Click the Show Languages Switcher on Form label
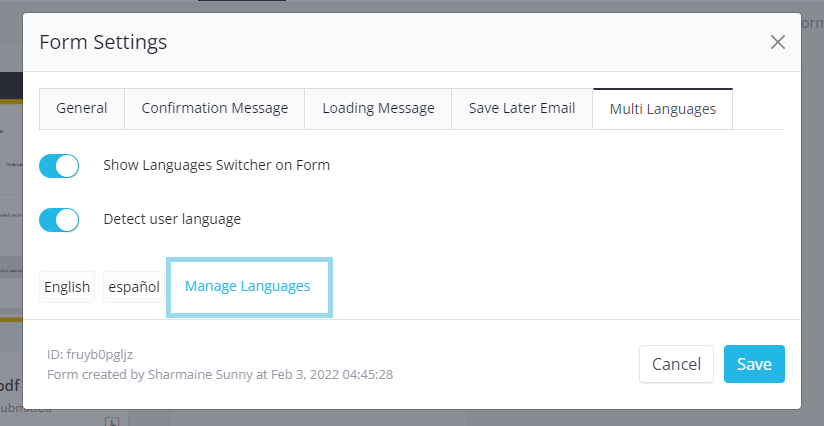824x426 pixels. (x=216, y=165)
